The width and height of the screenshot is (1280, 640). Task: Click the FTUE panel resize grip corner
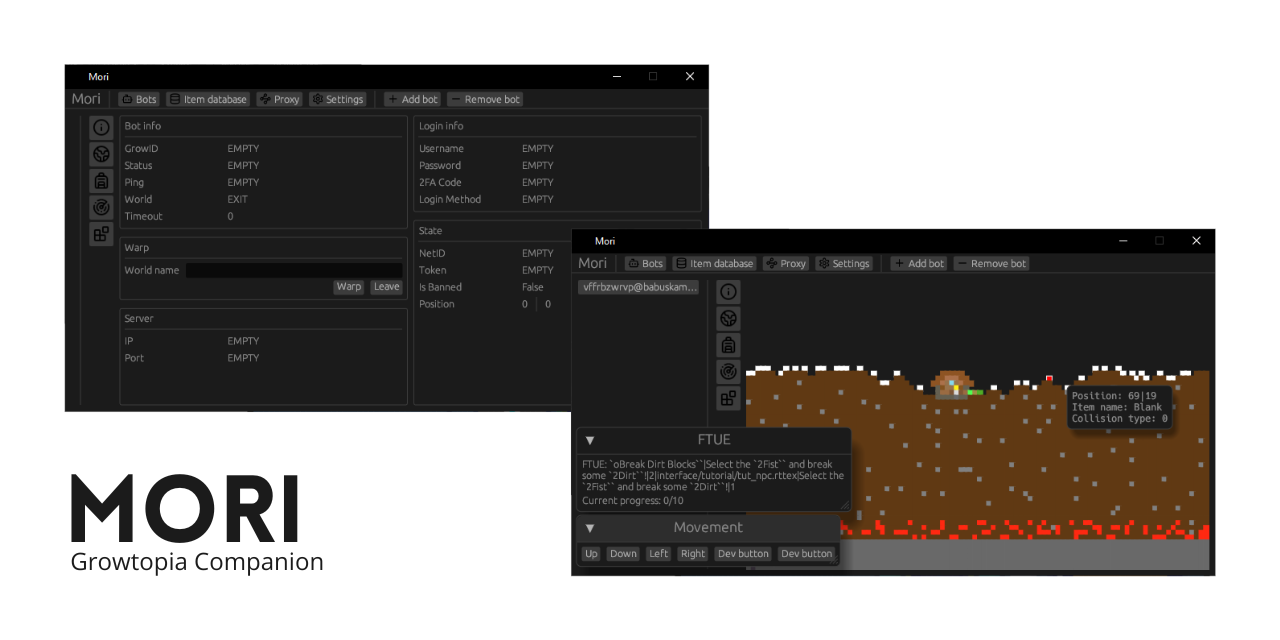pyautogui.click(x=845, y=505)
